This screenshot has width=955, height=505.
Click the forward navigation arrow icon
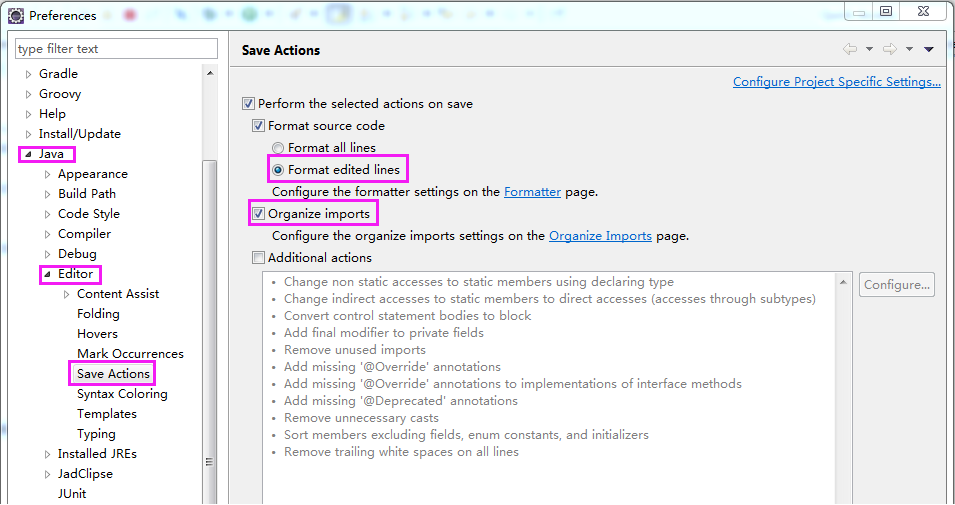coord(890,49)
